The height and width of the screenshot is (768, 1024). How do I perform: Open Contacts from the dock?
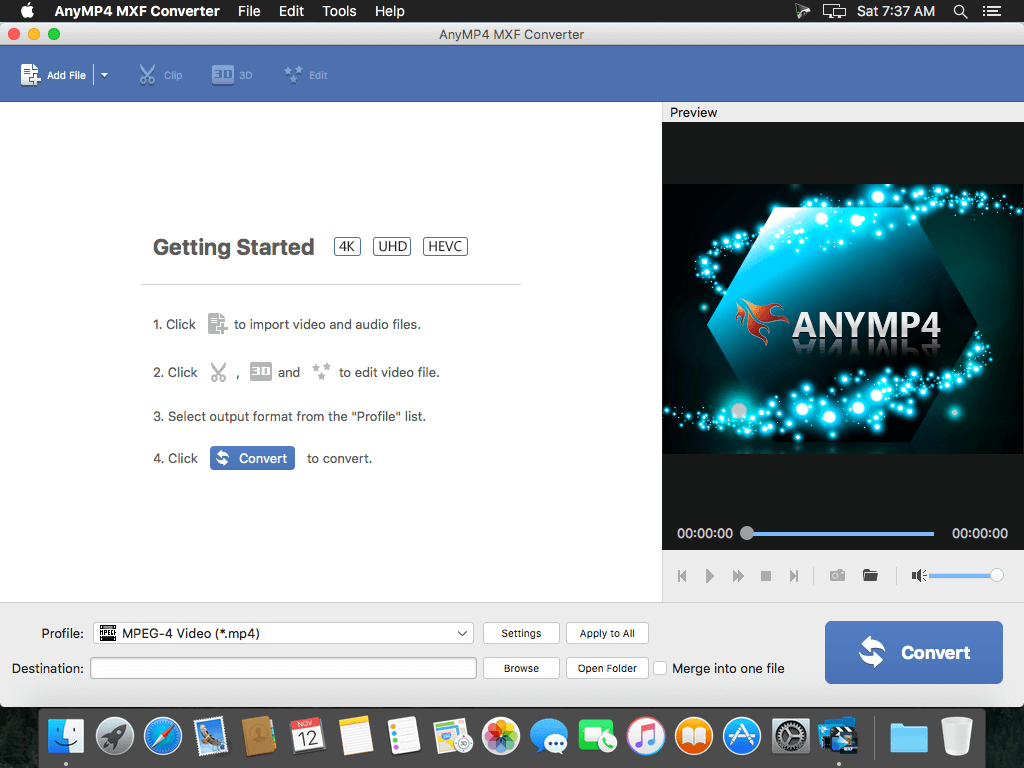pyautogui.click(x=259, y=737)
